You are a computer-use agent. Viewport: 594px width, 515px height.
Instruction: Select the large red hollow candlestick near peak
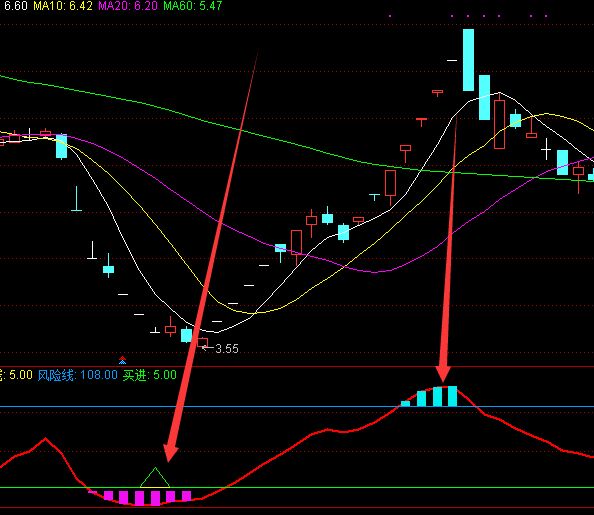499,124
